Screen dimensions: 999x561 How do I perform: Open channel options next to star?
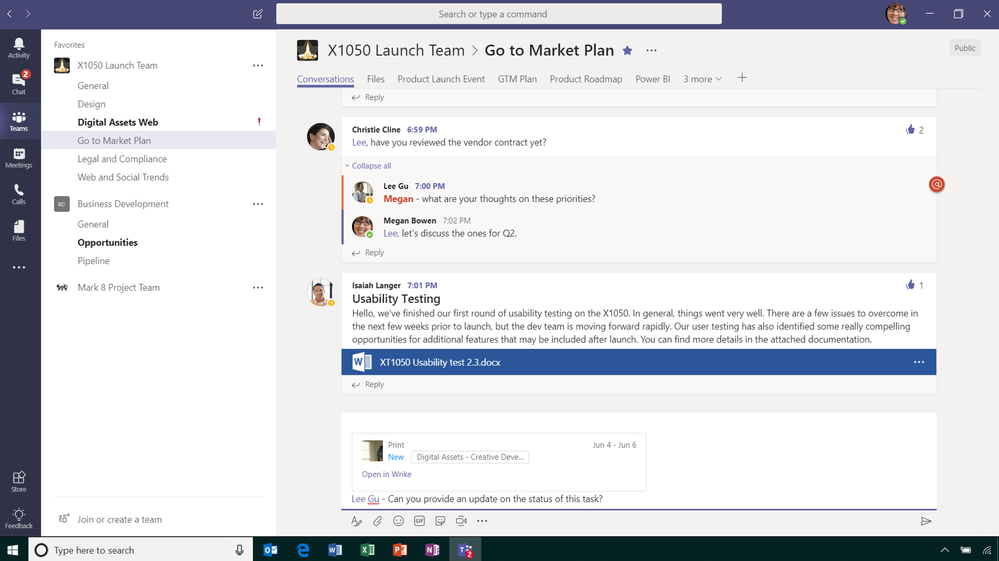pyautogui.click(x=651, y=50)
